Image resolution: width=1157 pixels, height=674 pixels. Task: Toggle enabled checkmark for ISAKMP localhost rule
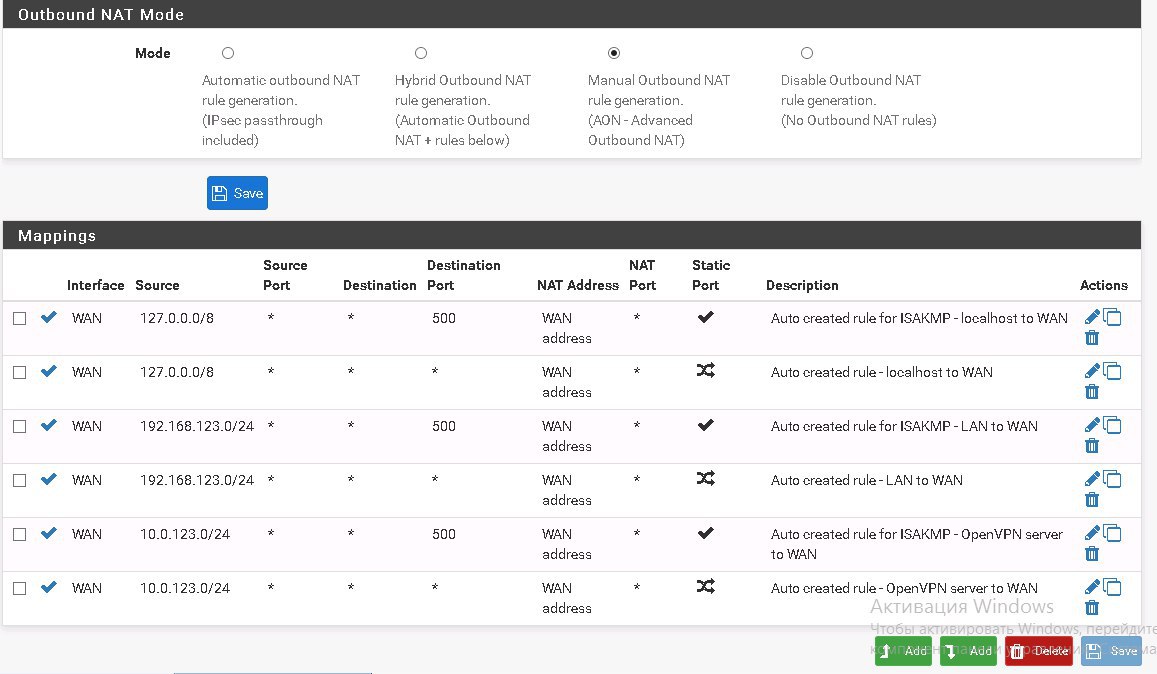(49, 317)
